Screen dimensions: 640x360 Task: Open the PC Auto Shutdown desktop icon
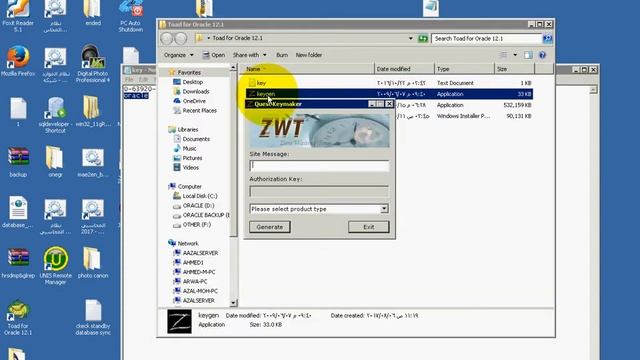click(131, 16)
